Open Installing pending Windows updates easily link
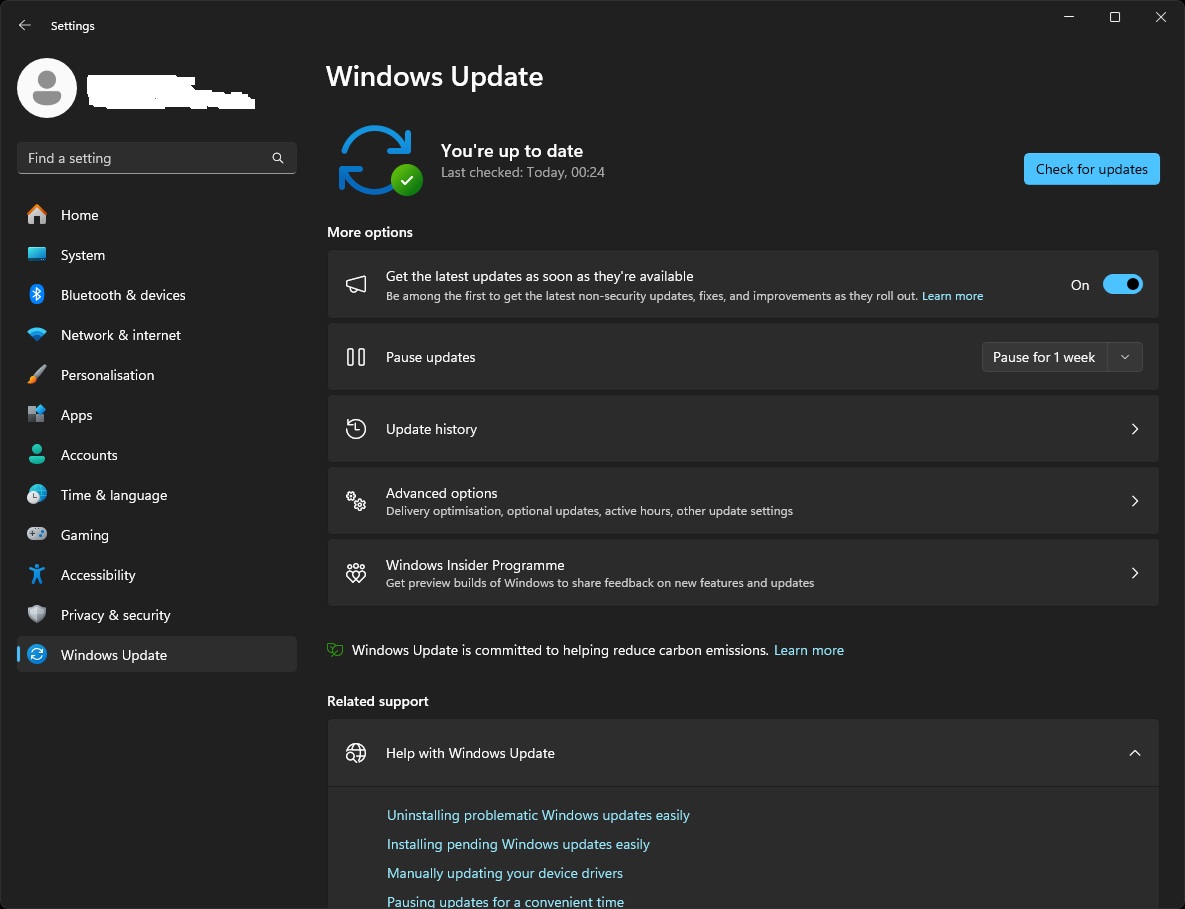The width and height of the screenshot is (1185, 909). pos(518,844)
